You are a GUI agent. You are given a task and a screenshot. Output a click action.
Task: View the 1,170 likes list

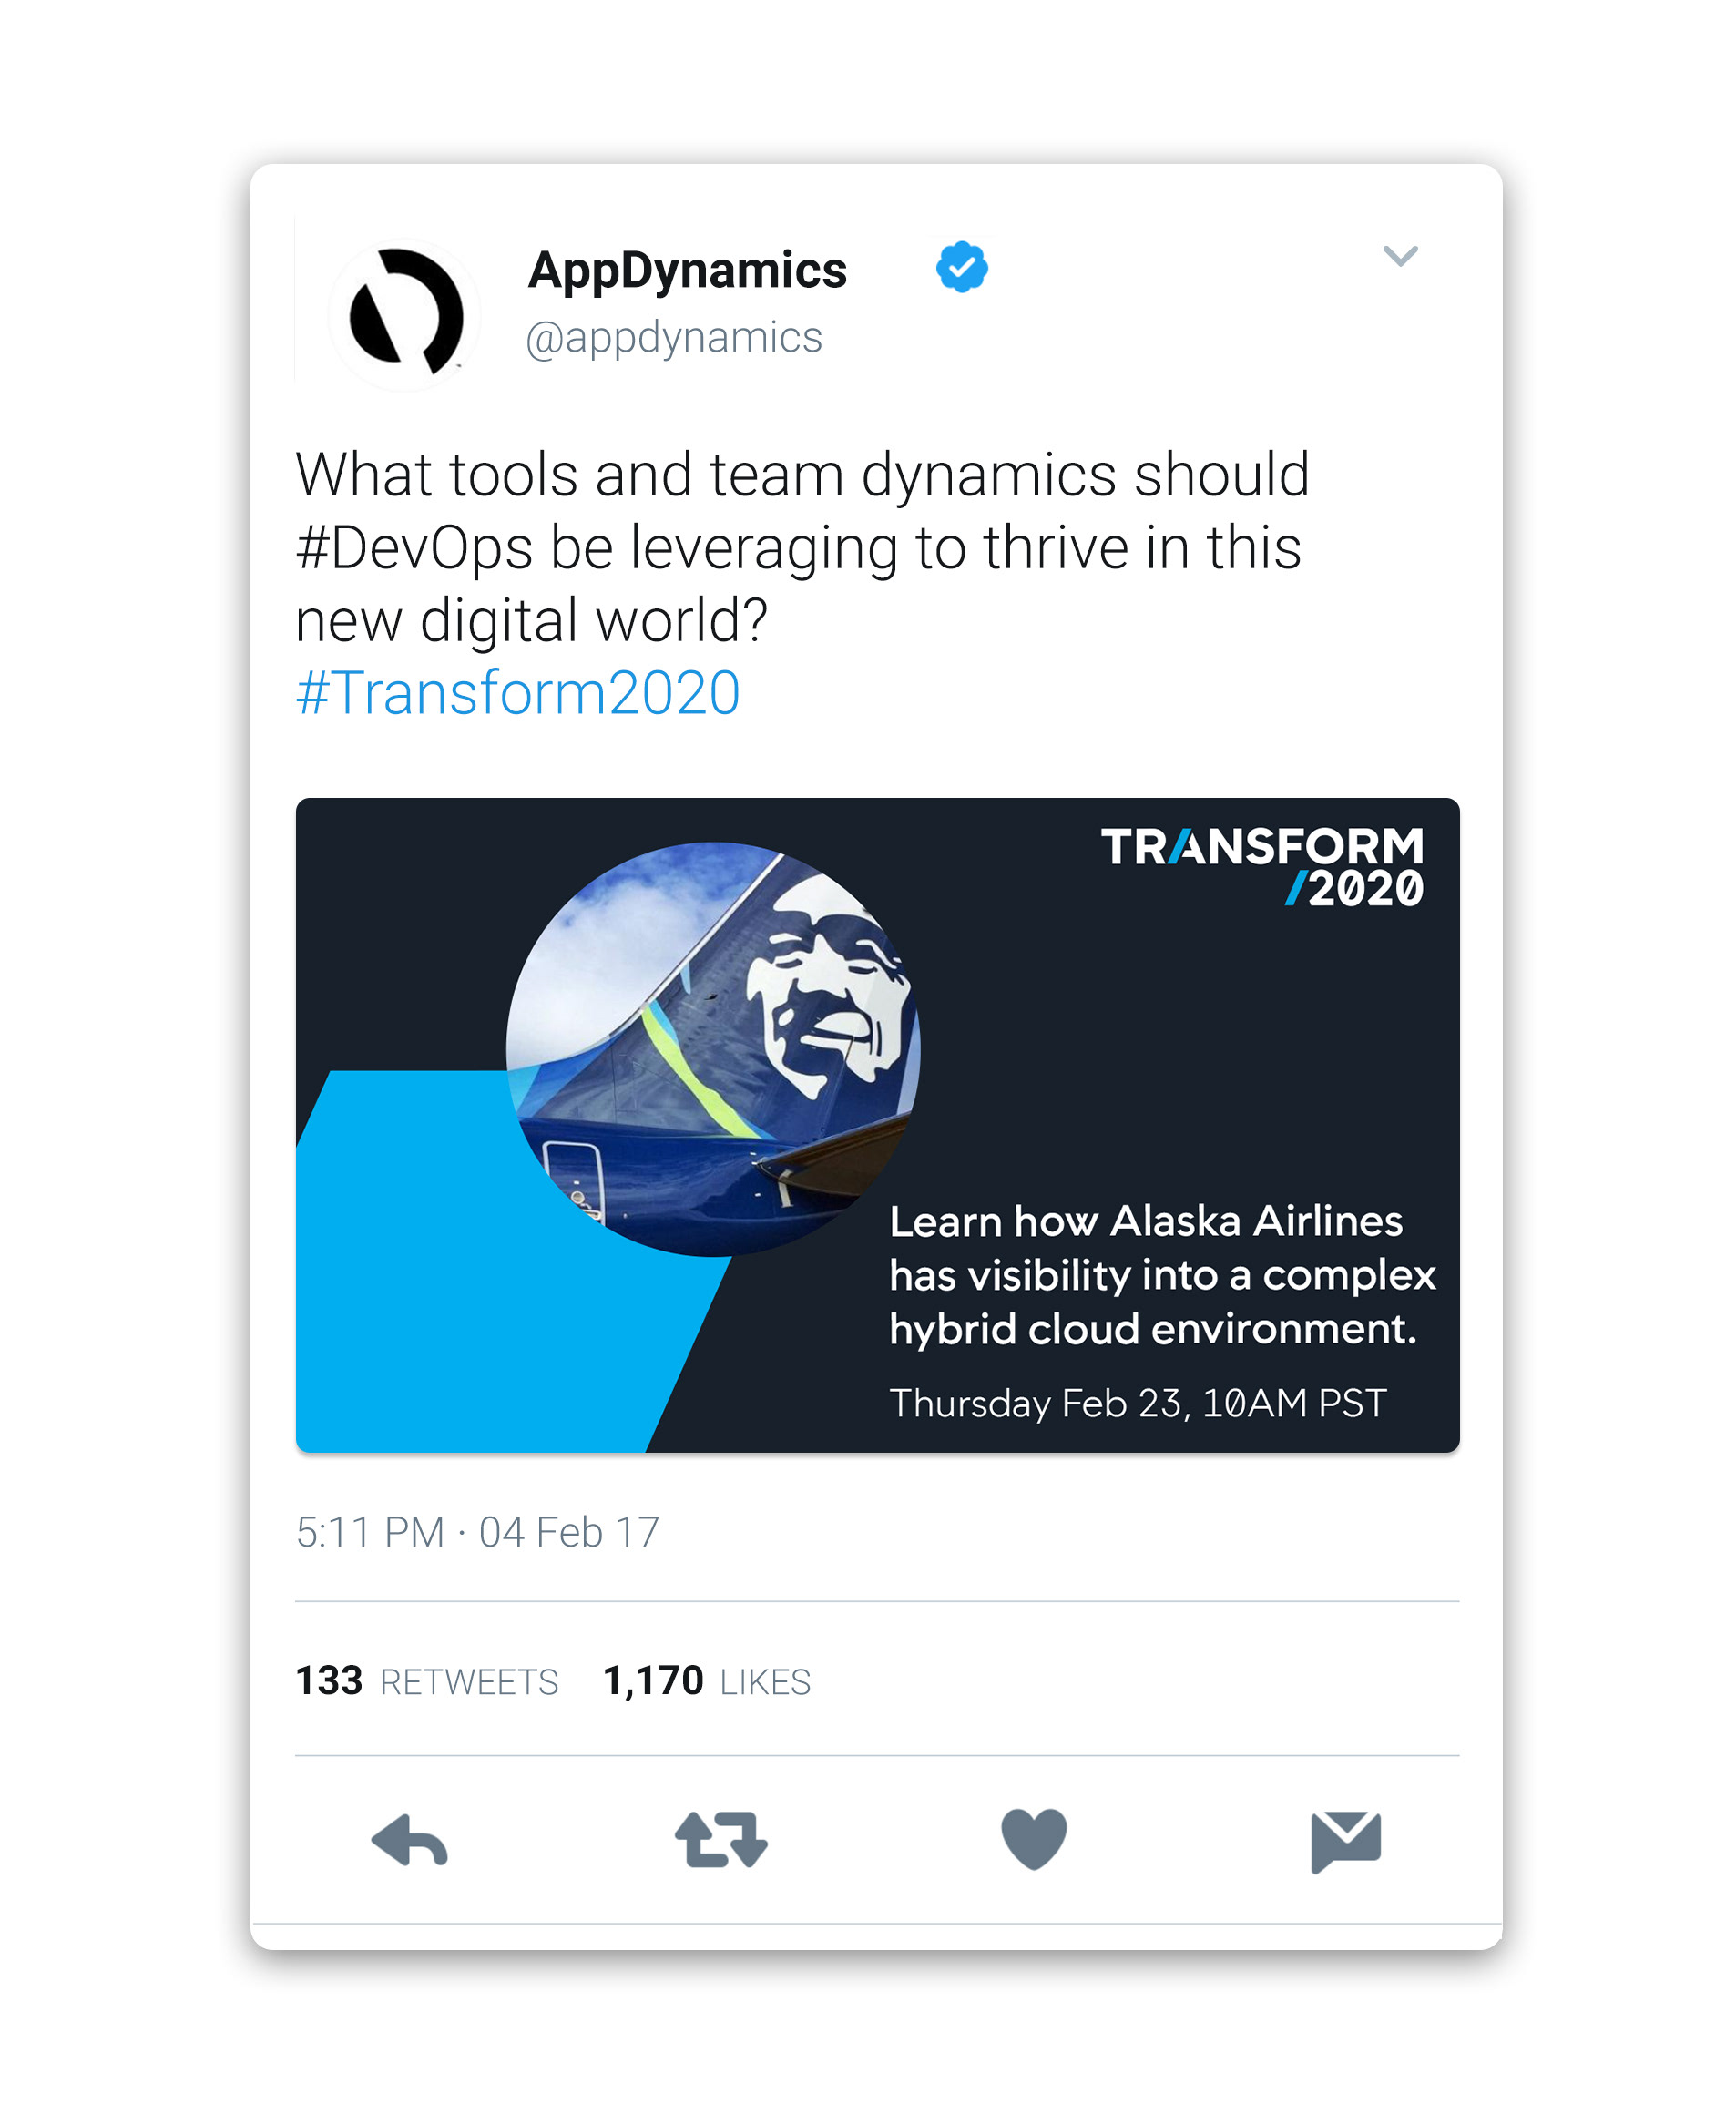click(x=707, y=1681)
